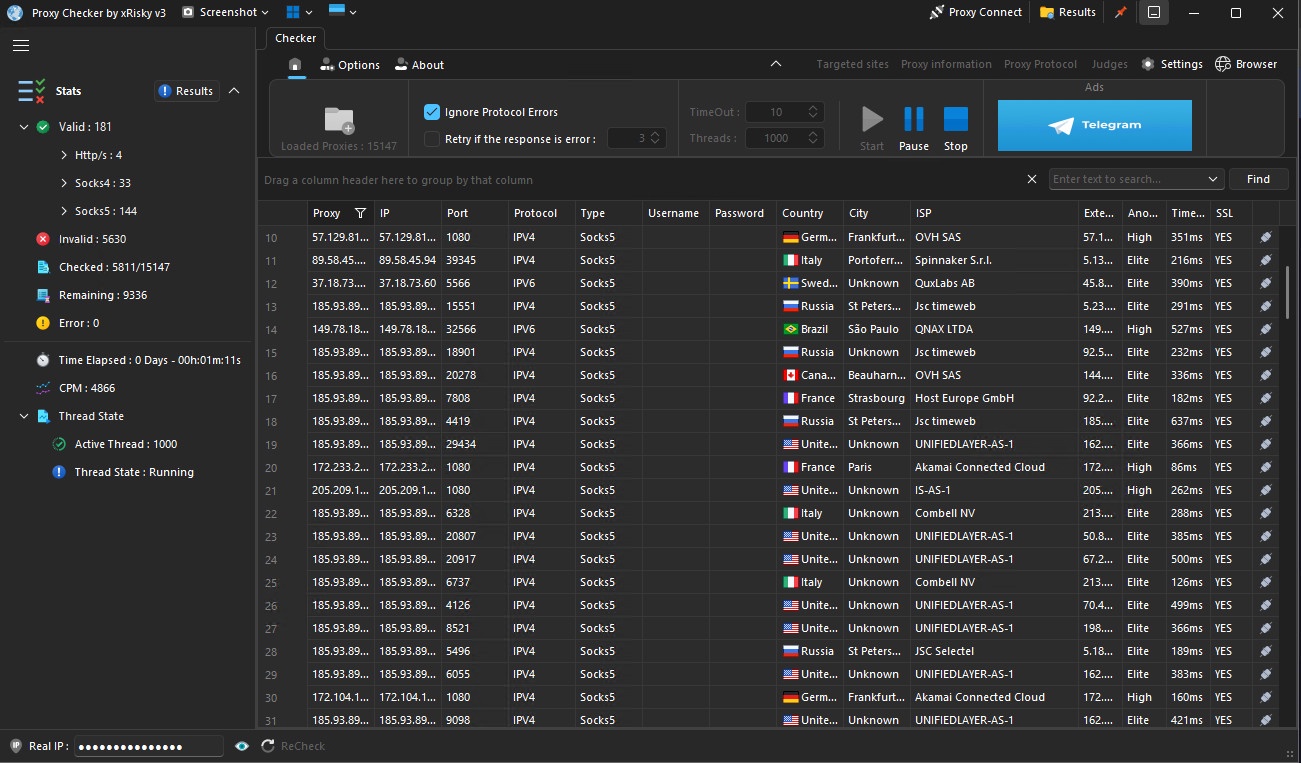Uncheck Ignore Protocol Errors
The image size is (1301, 763).
coord(432,112)
